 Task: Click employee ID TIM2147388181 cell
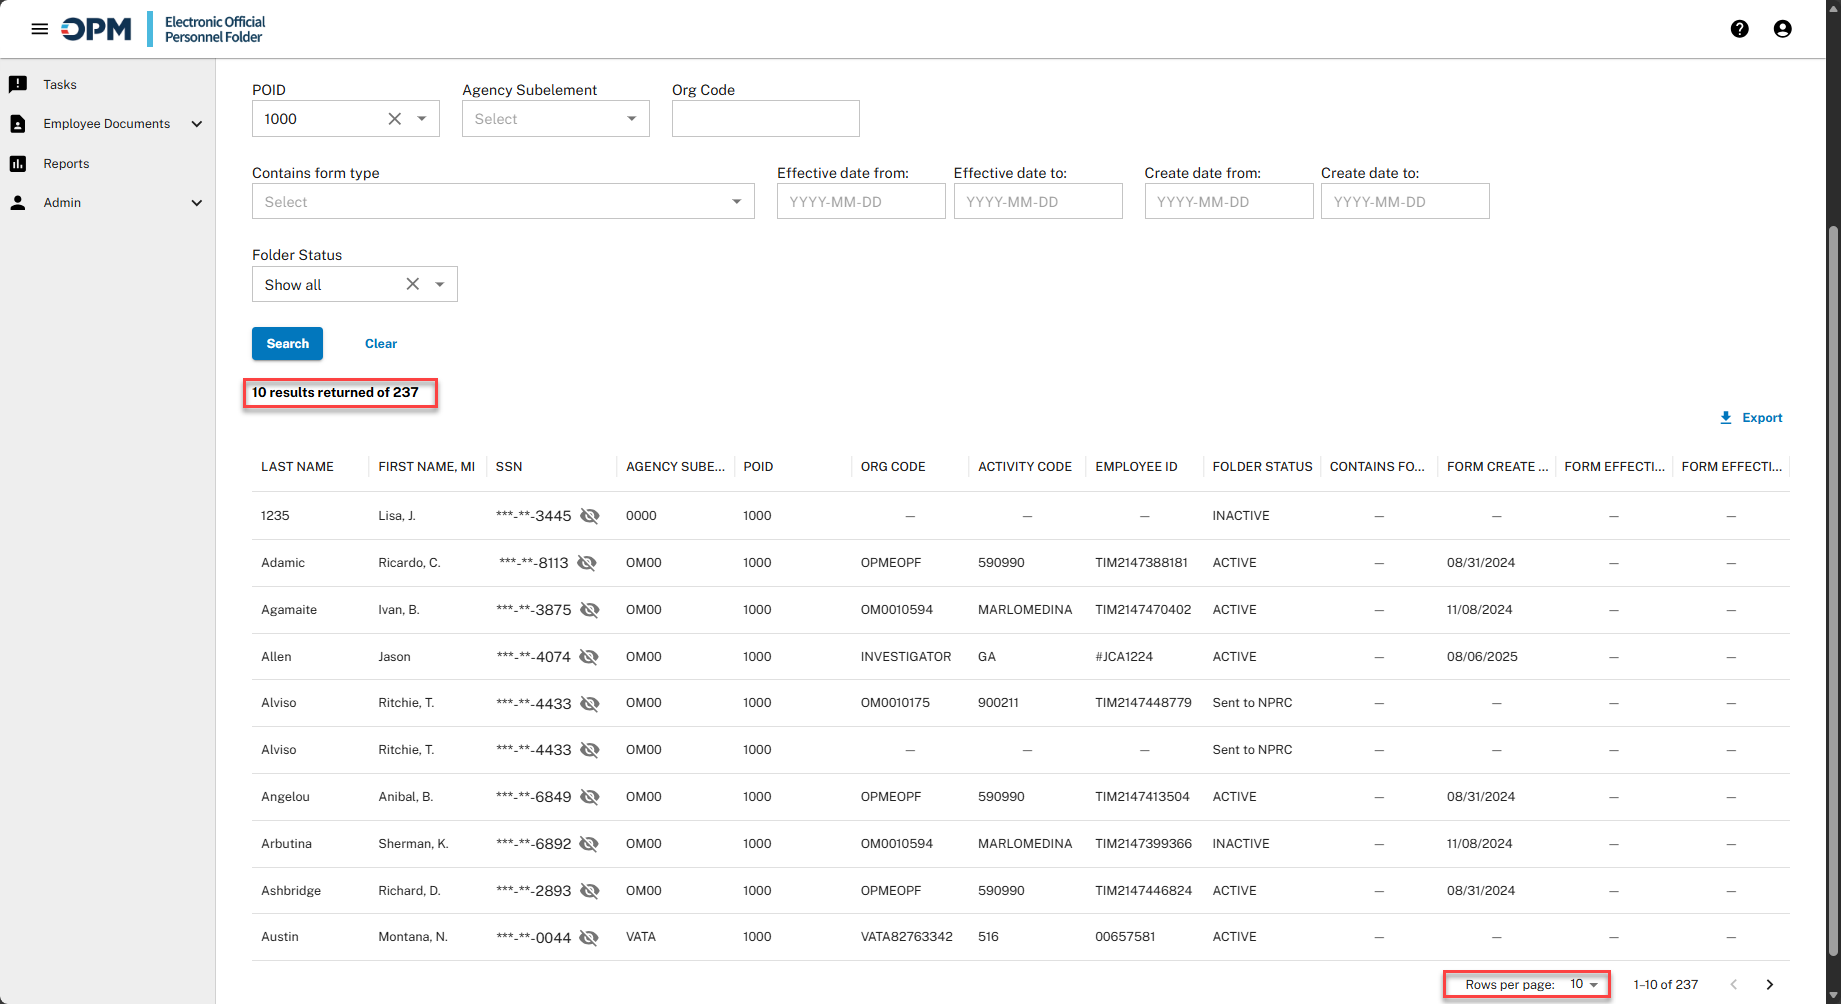[x=1141, y=563]
